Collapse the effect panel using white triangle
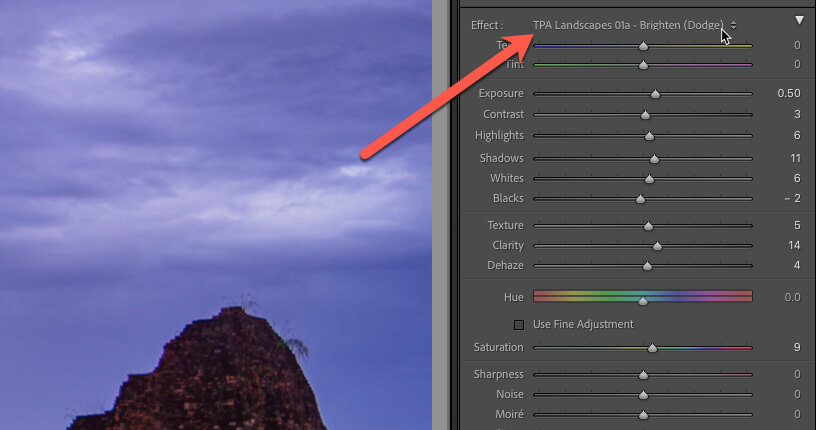This screenshot has width=816, height=430. click(799, 21)
